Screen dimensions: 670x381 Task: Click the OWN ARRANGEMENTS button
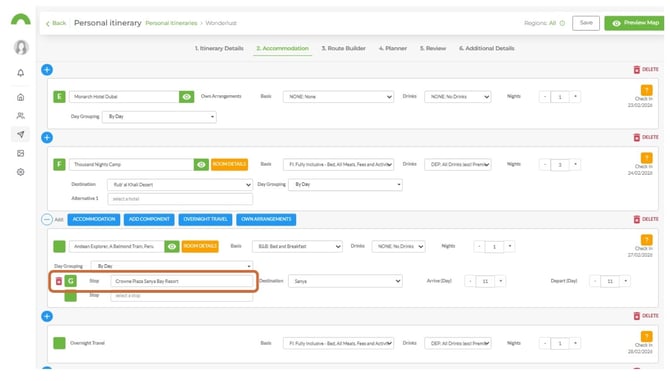(x=266, y=220)
